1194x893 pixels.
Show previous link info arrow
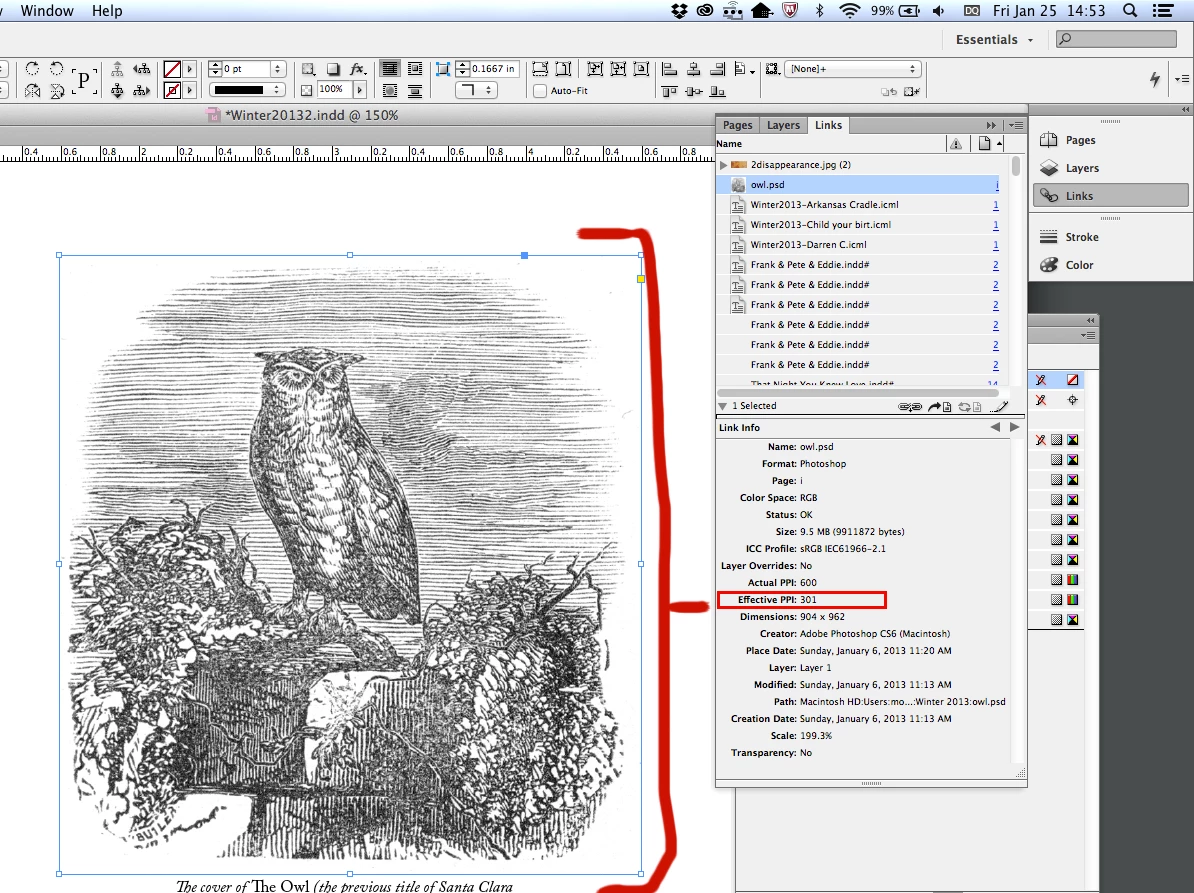click(x=994, y=428)
